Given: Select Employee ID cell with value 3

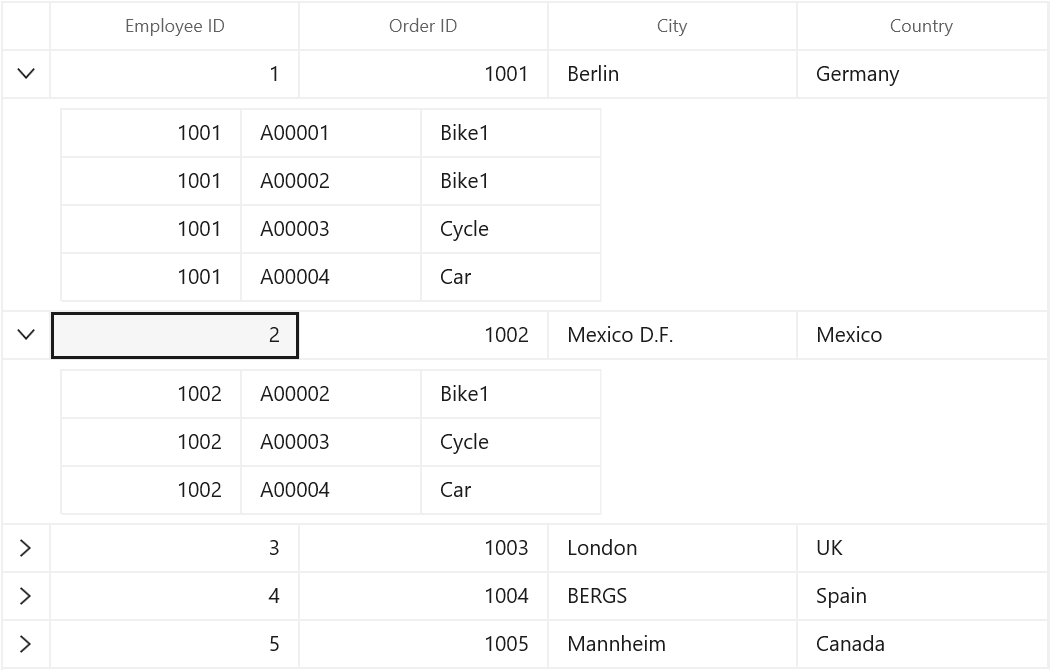Looking at the screenshot, I should click(175, 548).
